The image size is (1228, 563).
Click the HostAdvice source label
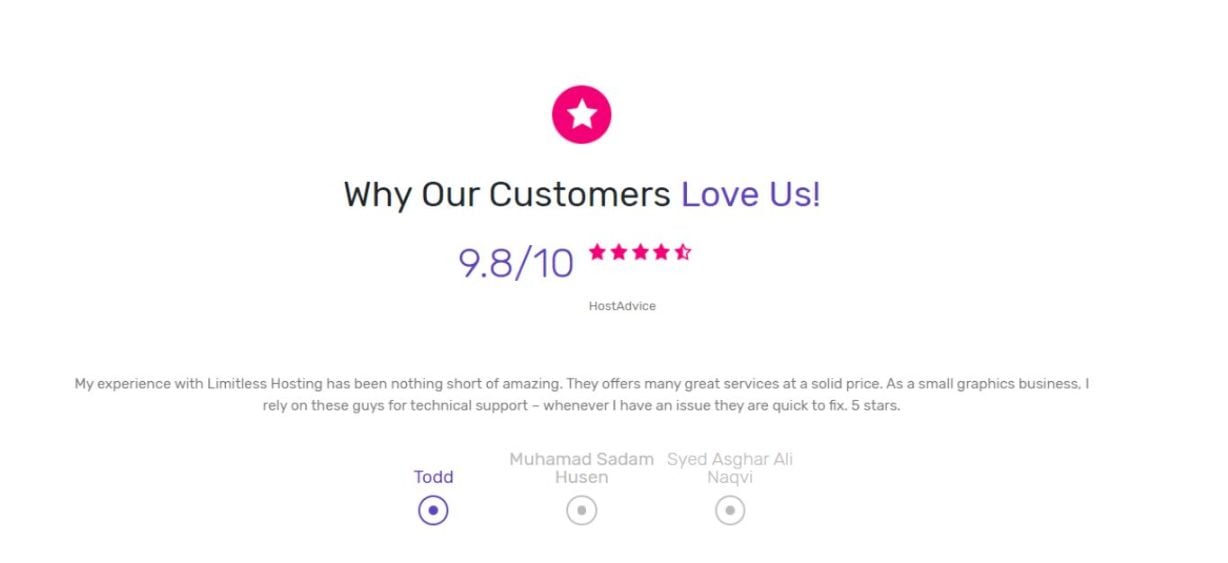click(x=622, y=306)
